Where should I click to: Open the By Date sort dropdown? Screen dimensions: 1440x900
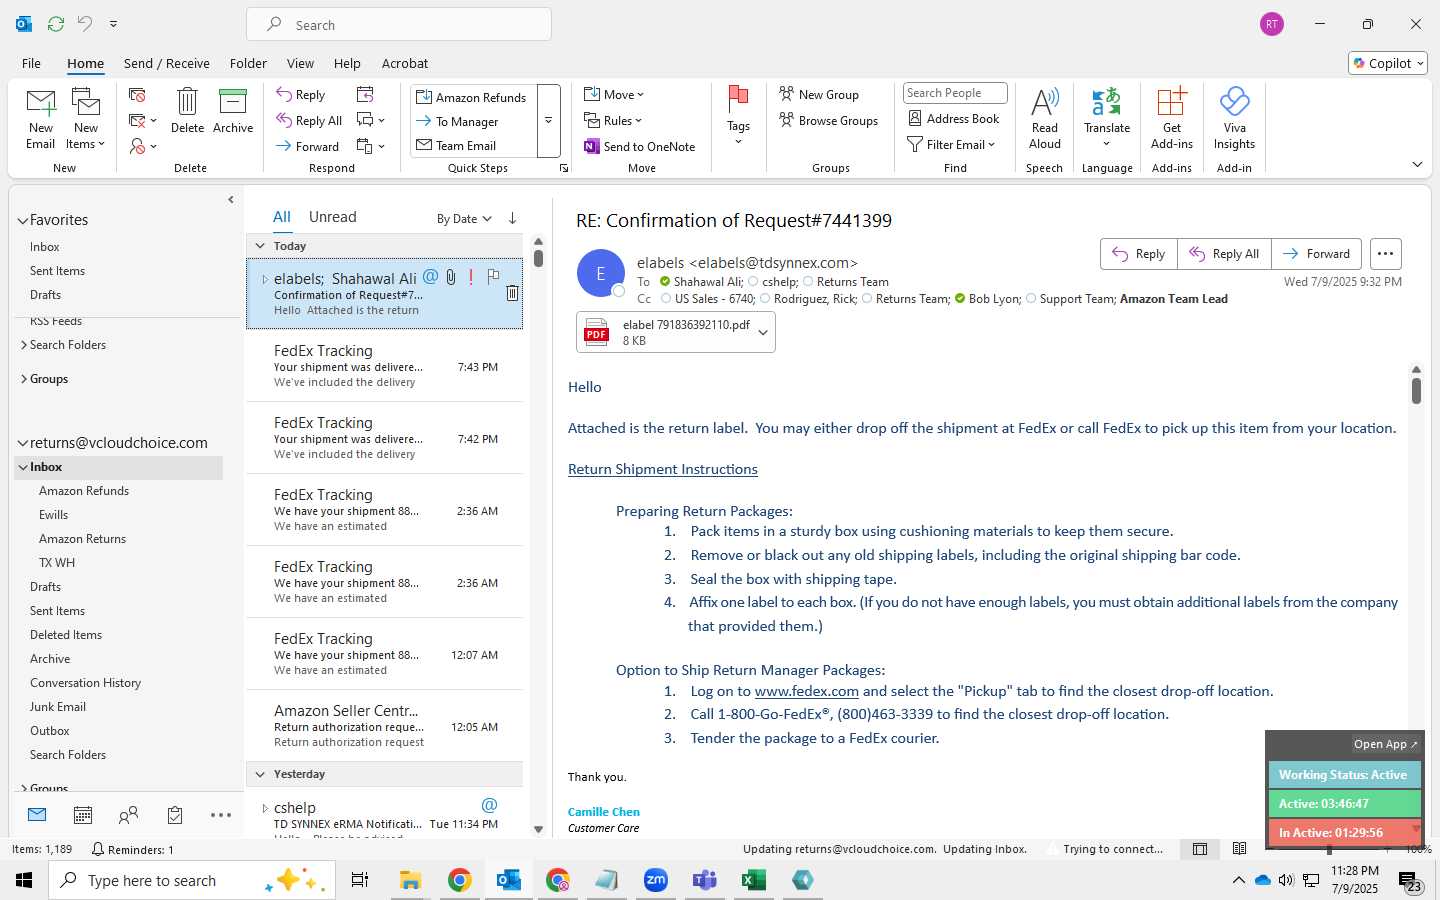click(464, 219)
